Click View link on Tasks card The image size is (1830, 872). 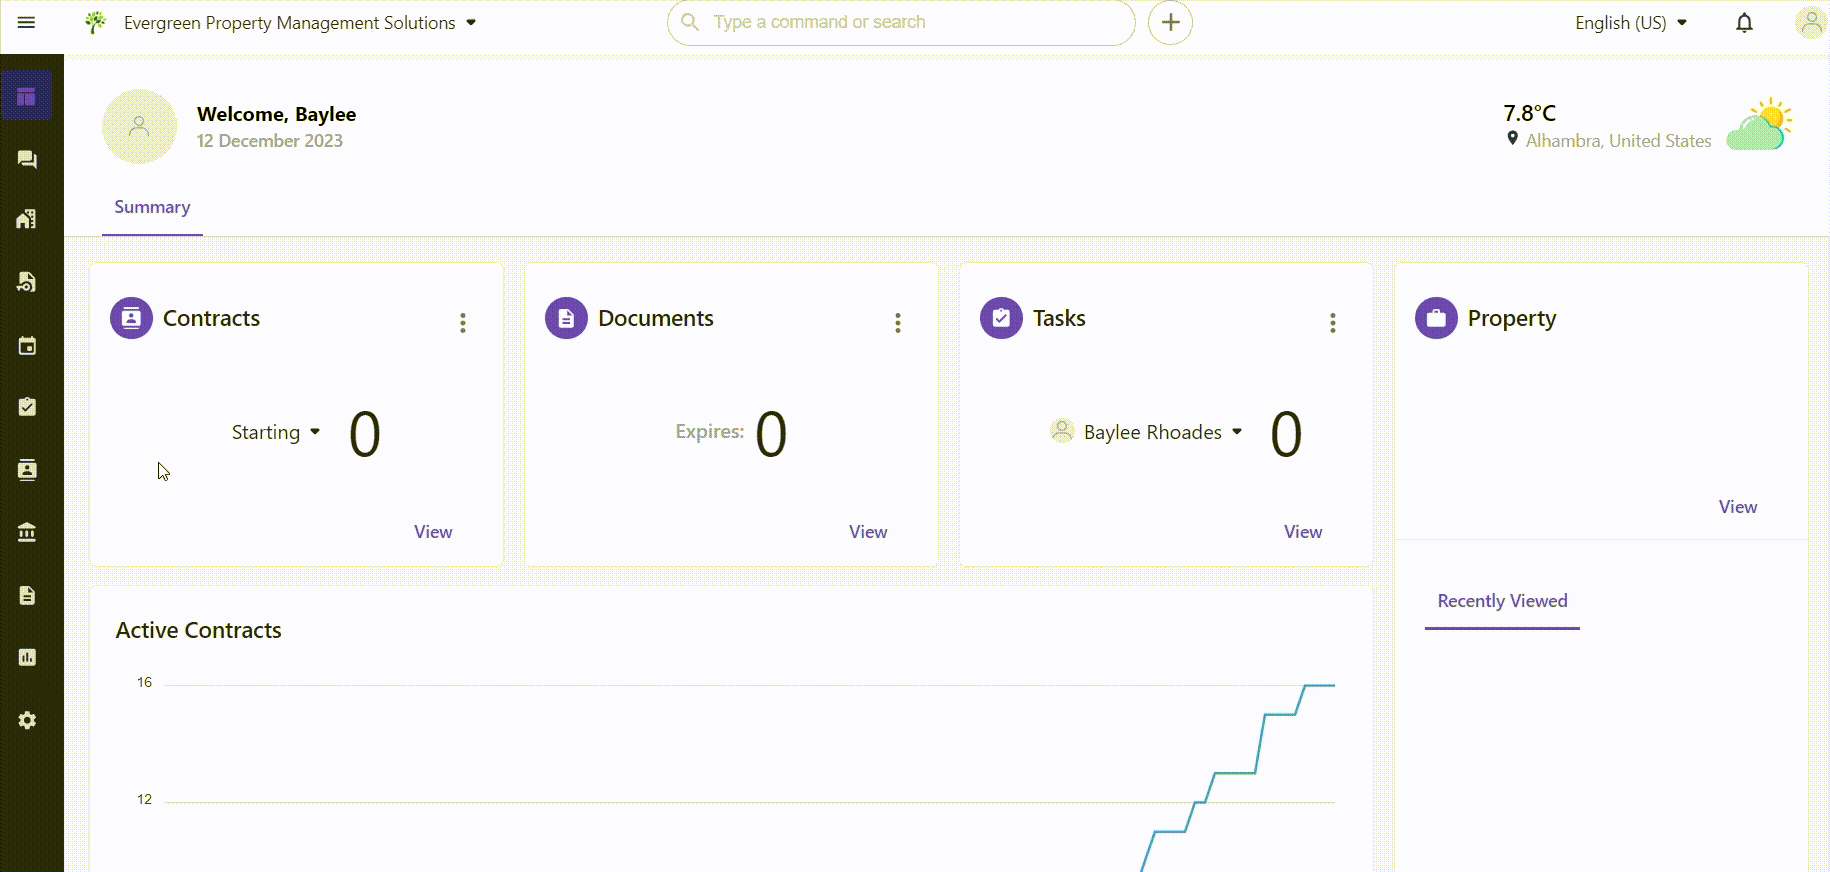click(1303, 532)
